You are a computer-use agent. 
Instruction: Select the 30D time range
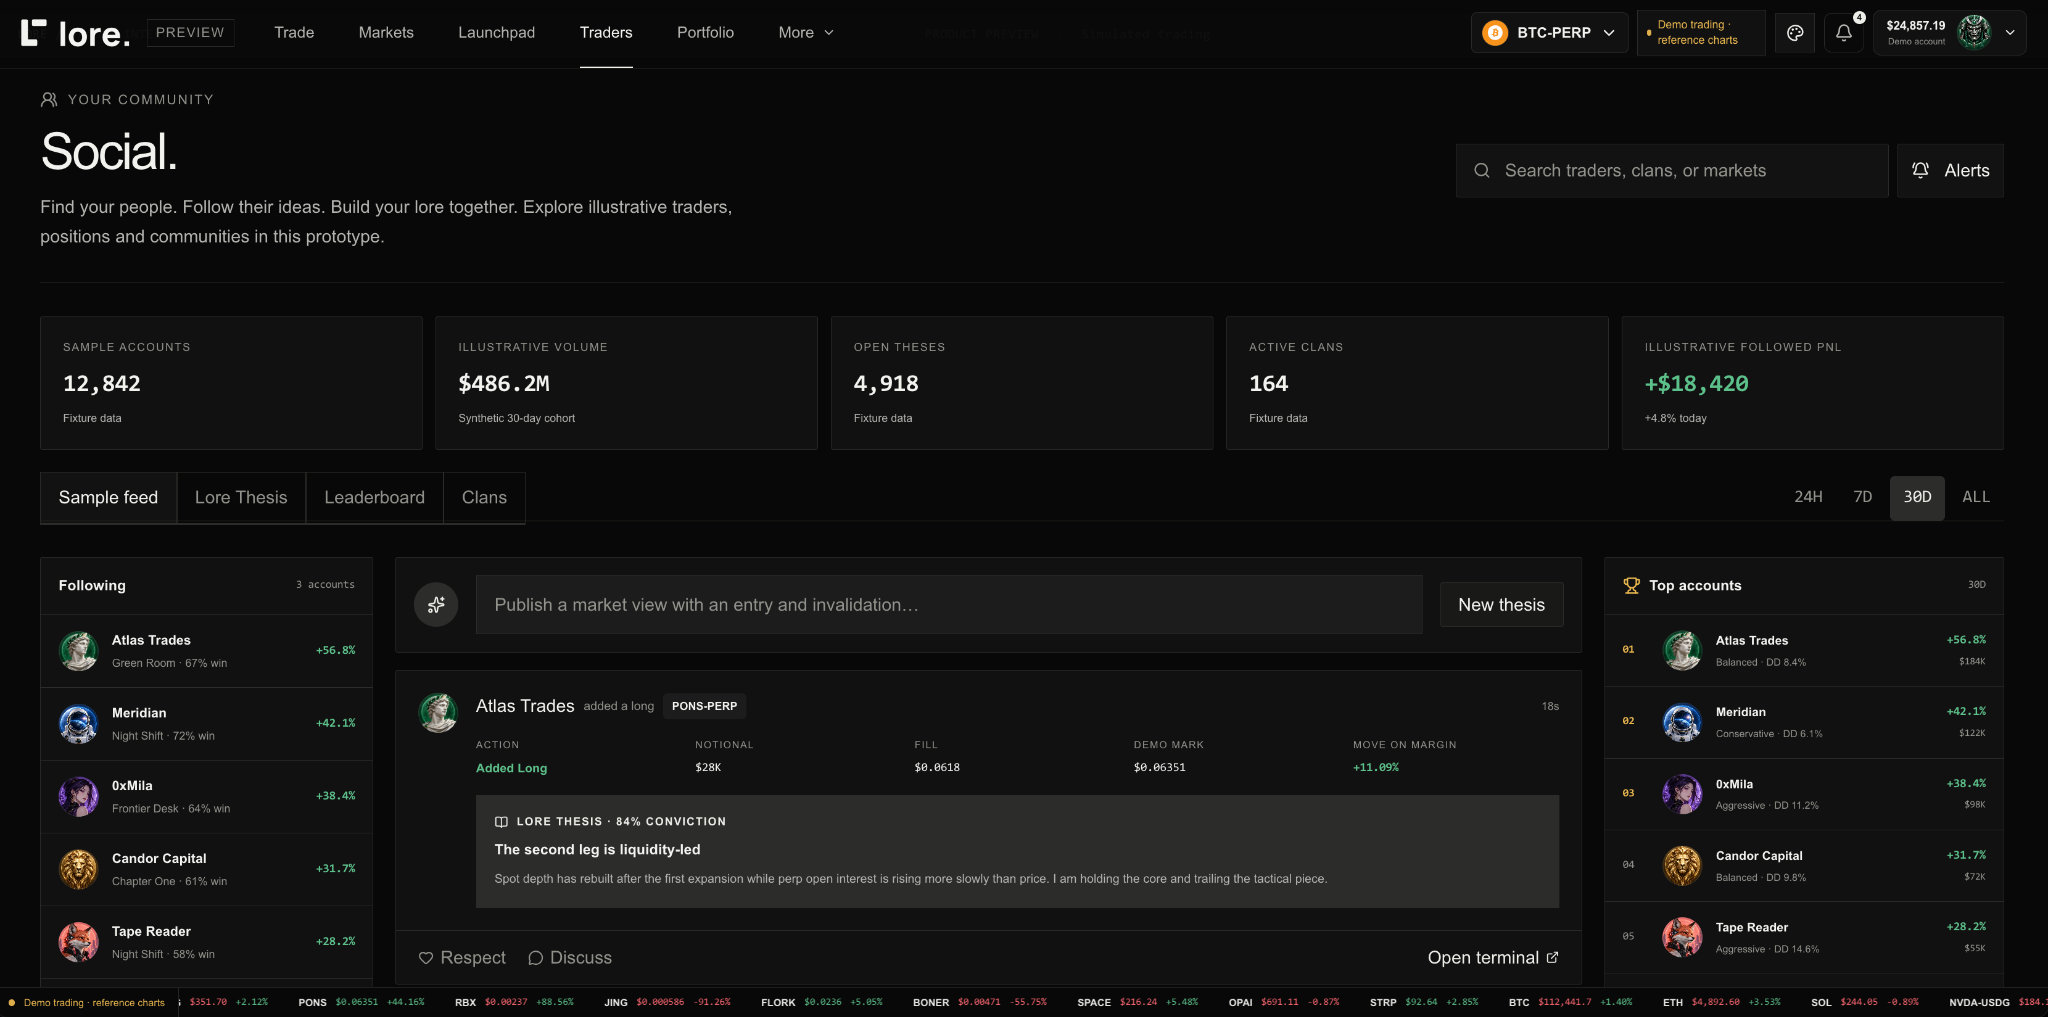(x=1917, y=498)
